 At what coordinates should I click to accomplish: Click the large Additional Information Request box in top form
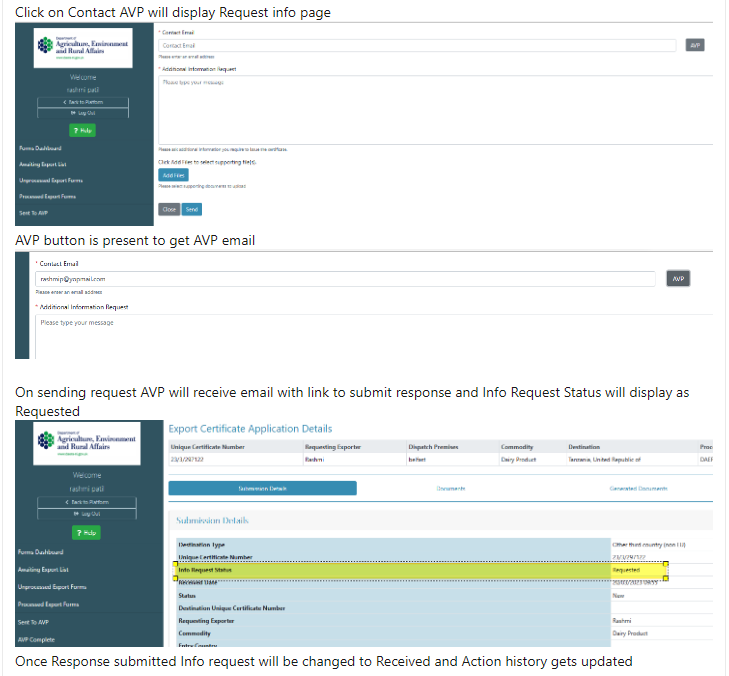(x=436, y=108)
